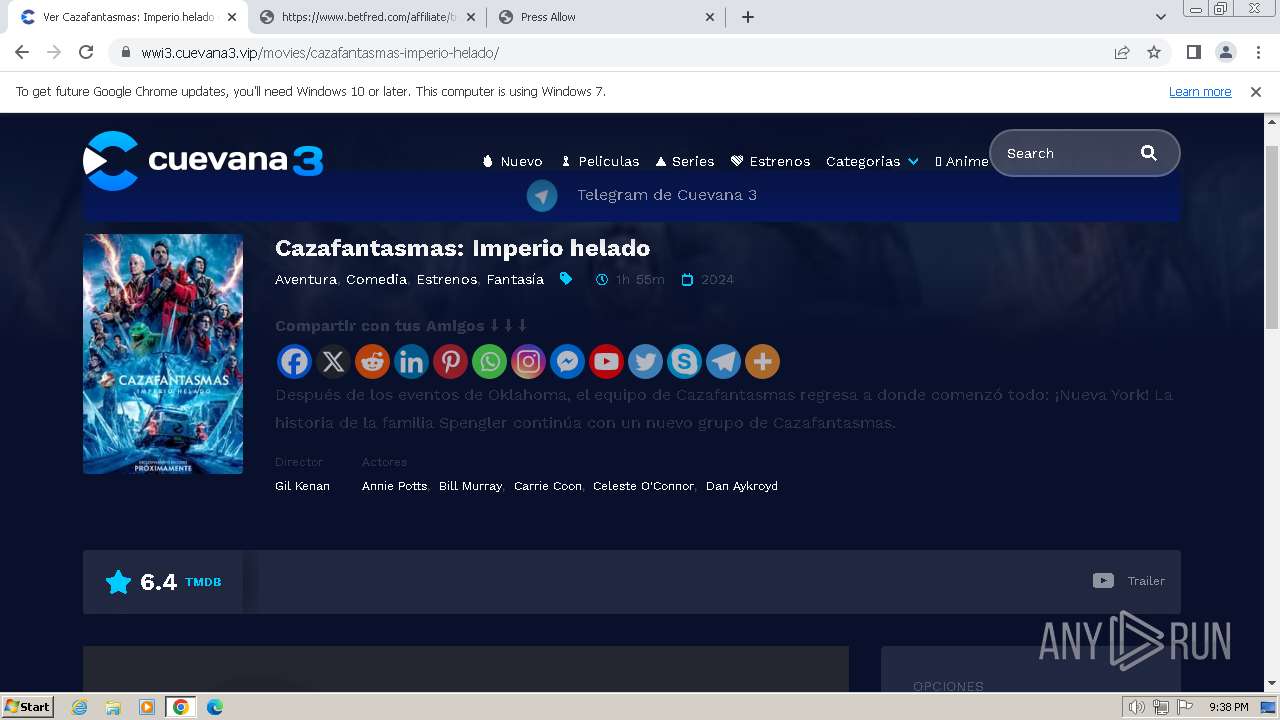Screen dimensions: 1280x720
Task: Click the Telegram round icon in banner
Action: pyautogui.click(x=542, y=195)
